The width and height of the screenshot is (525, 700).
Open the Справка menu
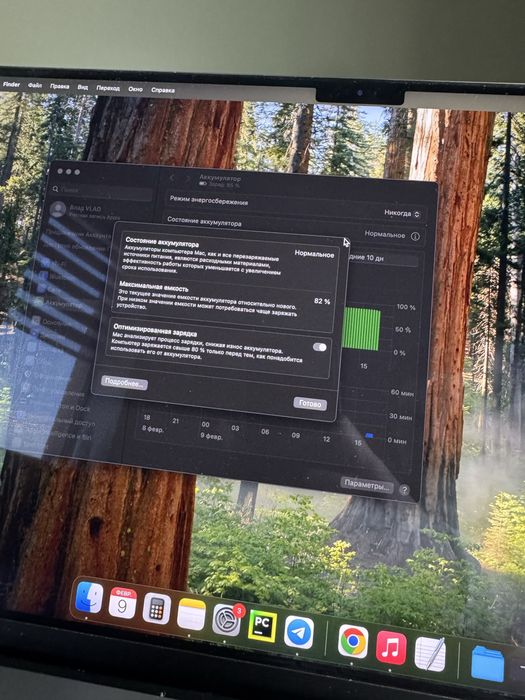tap(162, 90)
